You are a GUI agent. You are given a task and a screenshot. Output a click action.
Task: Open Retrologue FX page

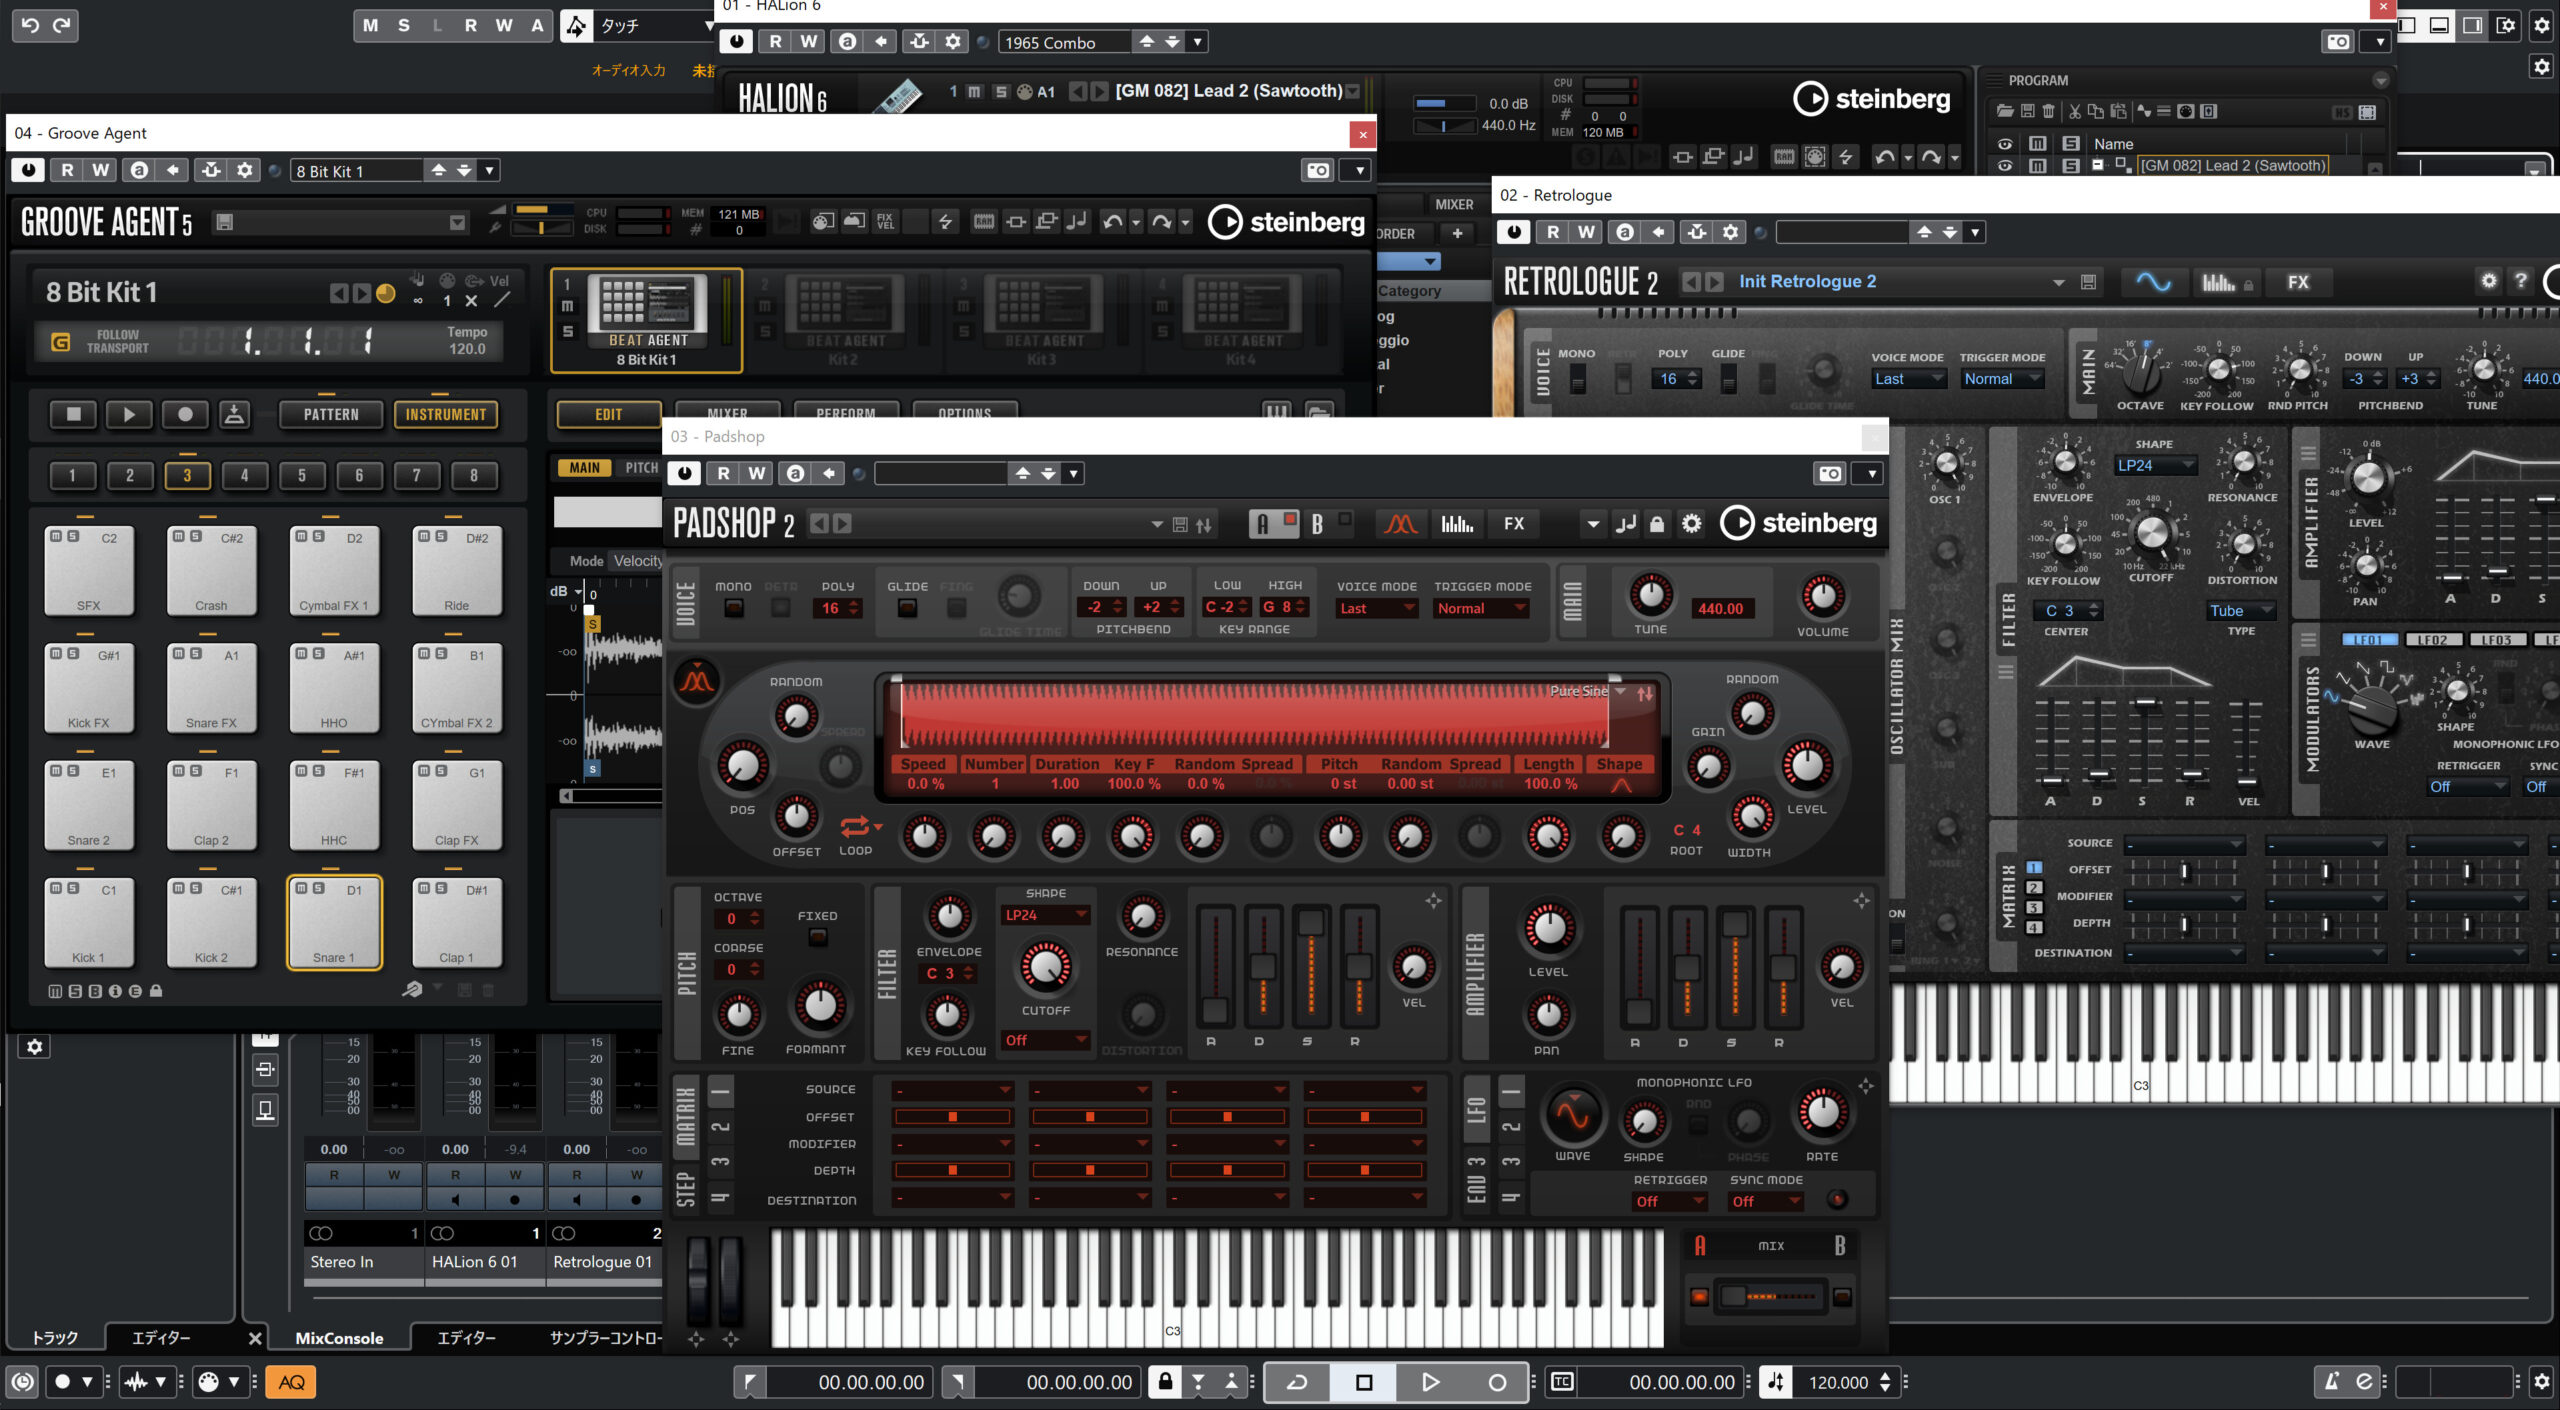2298,282
